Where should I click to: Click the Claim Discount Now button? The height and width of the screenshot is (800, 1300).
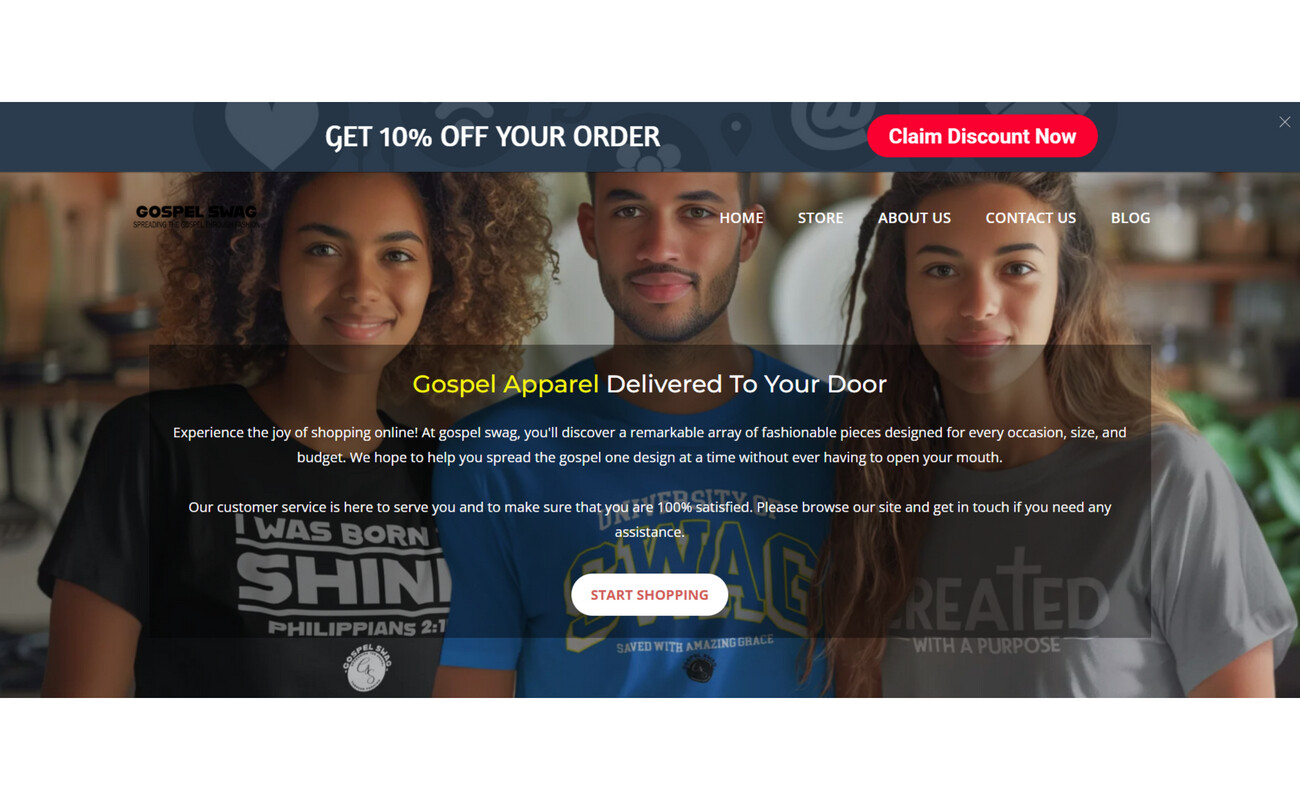[982, 136]
